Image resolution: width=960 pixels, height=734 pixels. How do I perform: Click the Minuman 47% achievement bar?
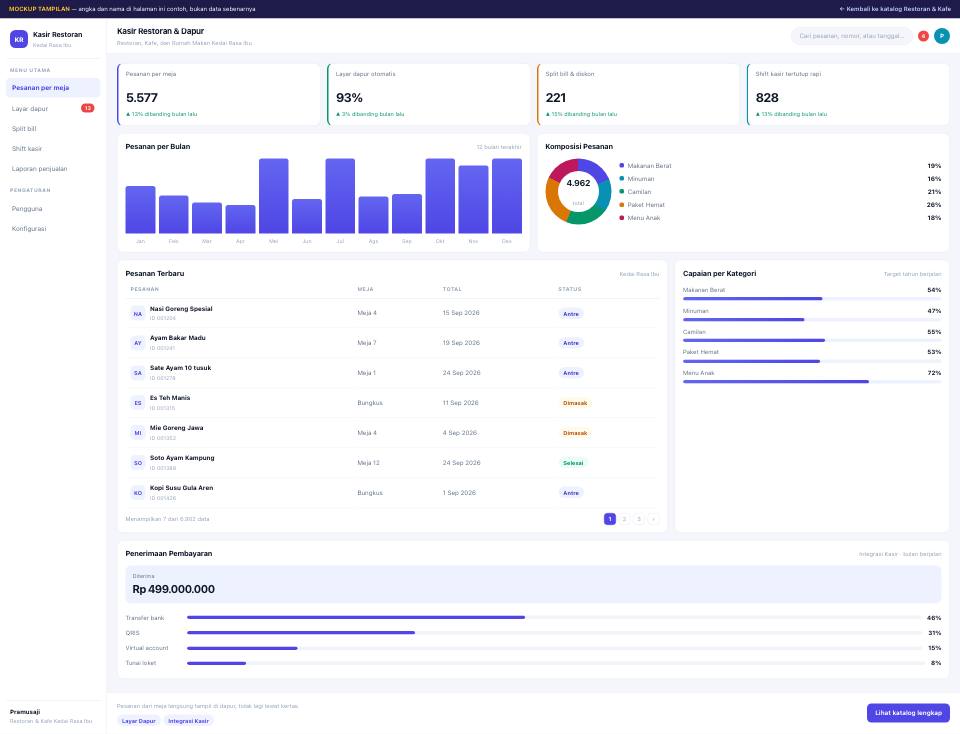812,320
